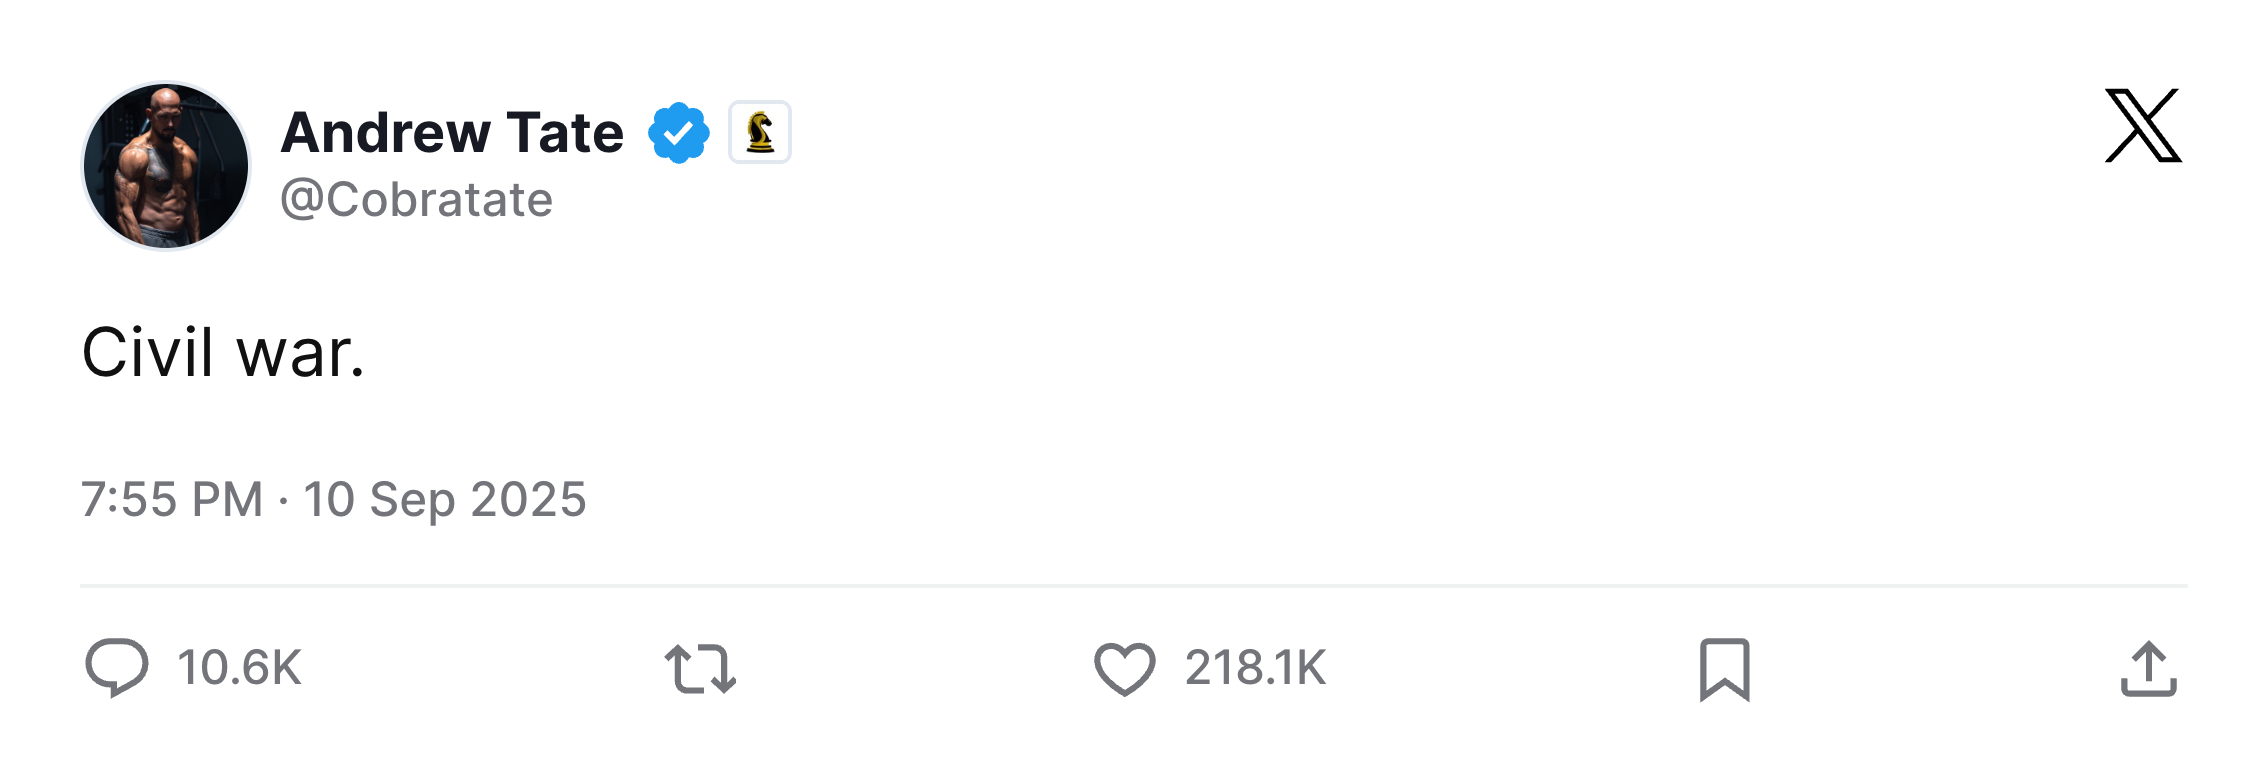Click the 218.1K likes count
The image size is (2268, 784).
click(1255, 668)
